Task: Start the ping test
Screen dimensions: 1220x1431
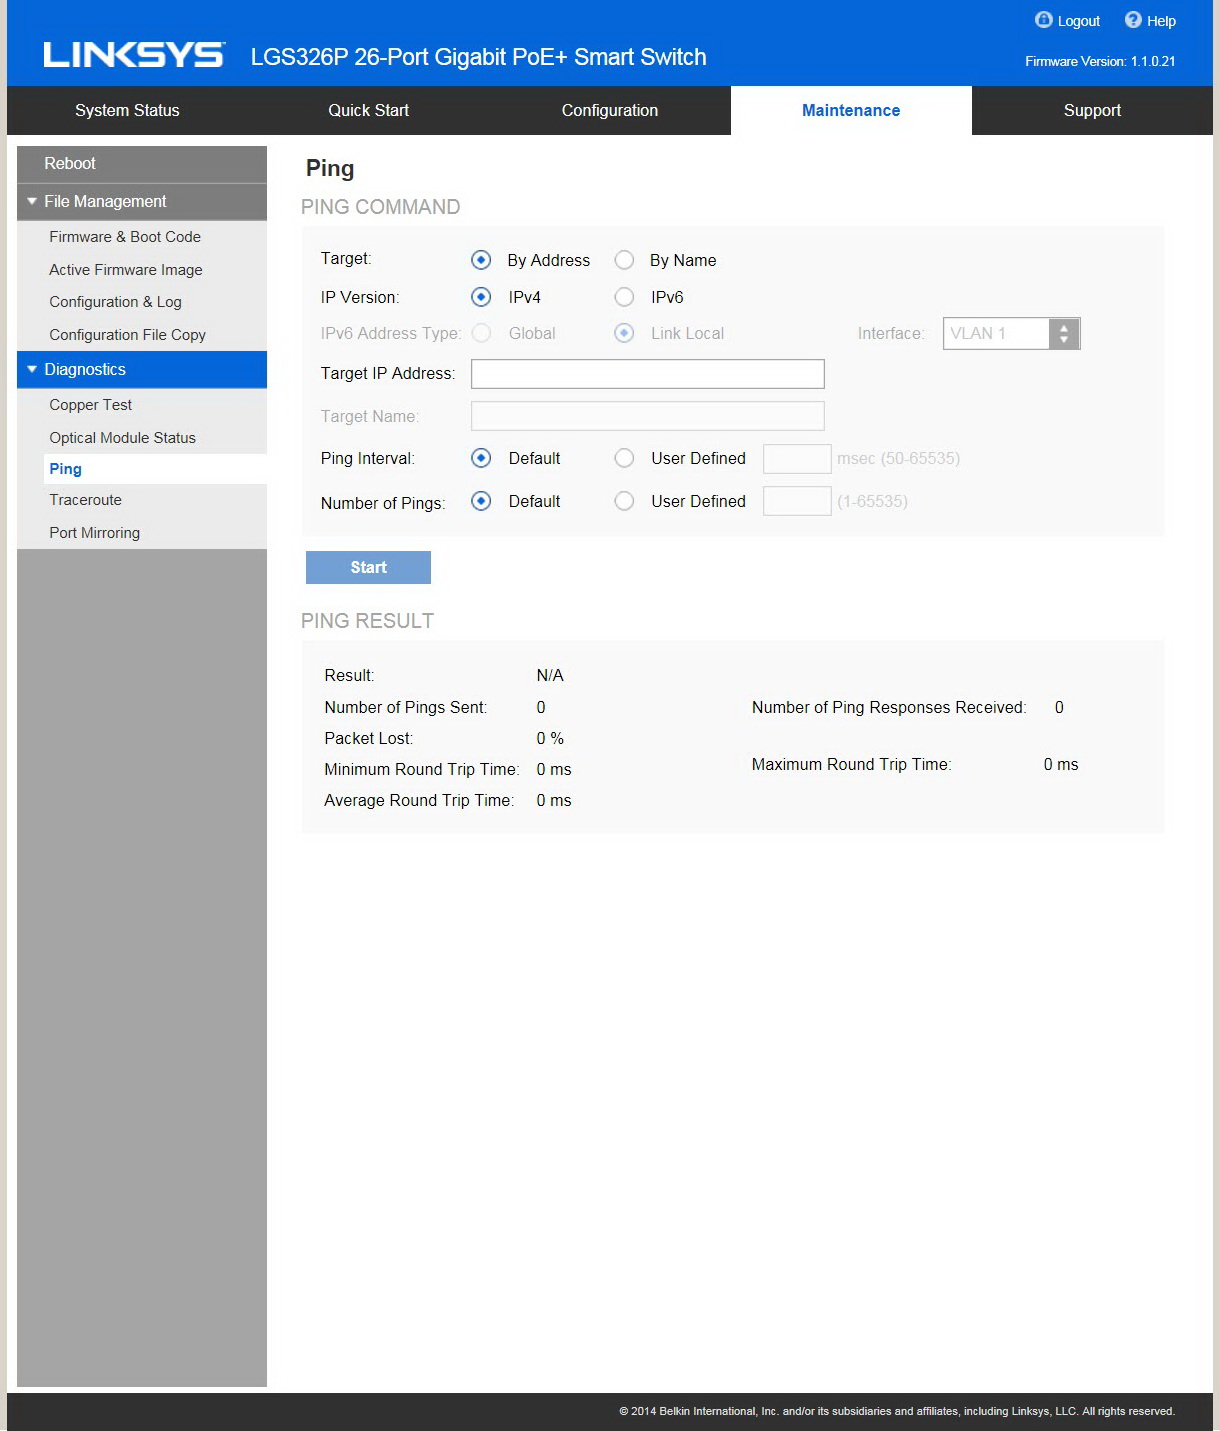Action: pos(368,567)
